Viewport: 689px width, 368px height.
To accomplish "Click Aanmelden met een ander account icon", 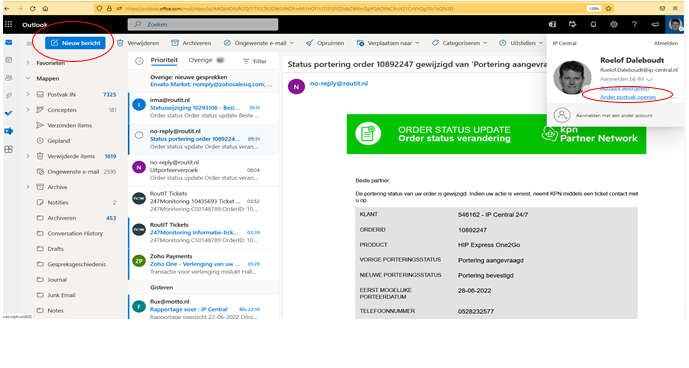I will tap(562, 115).
